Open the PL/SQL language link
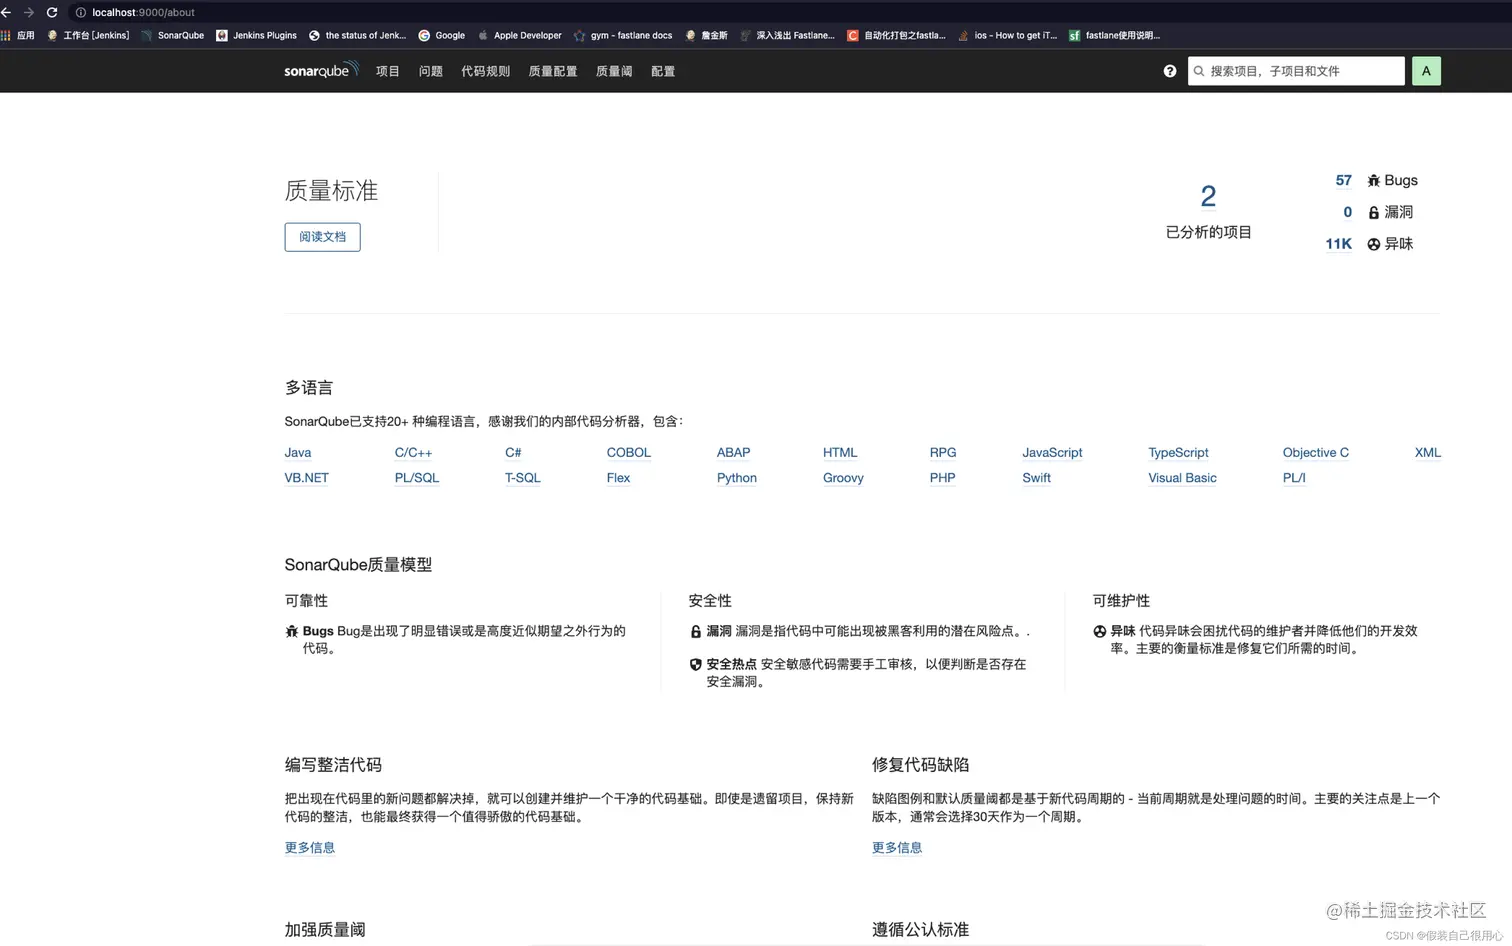The height and width of the screenshot is (946, 1512). pos(417,478)
